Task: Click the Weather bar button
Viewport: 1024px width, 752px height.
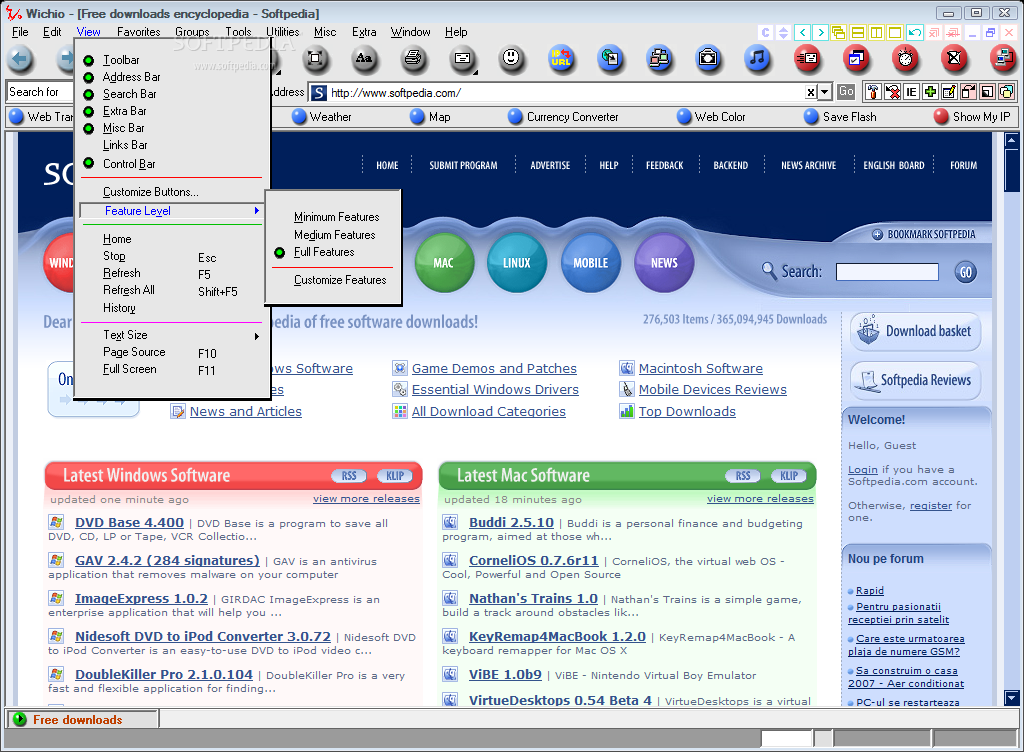Action: click(x=322, y=117)
